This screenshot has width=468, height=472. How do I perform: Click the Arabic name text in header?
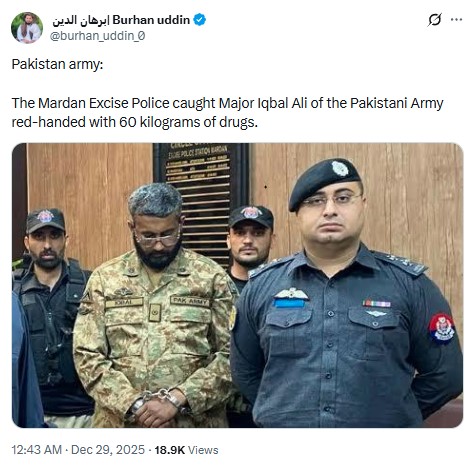[x=81, y=20]
